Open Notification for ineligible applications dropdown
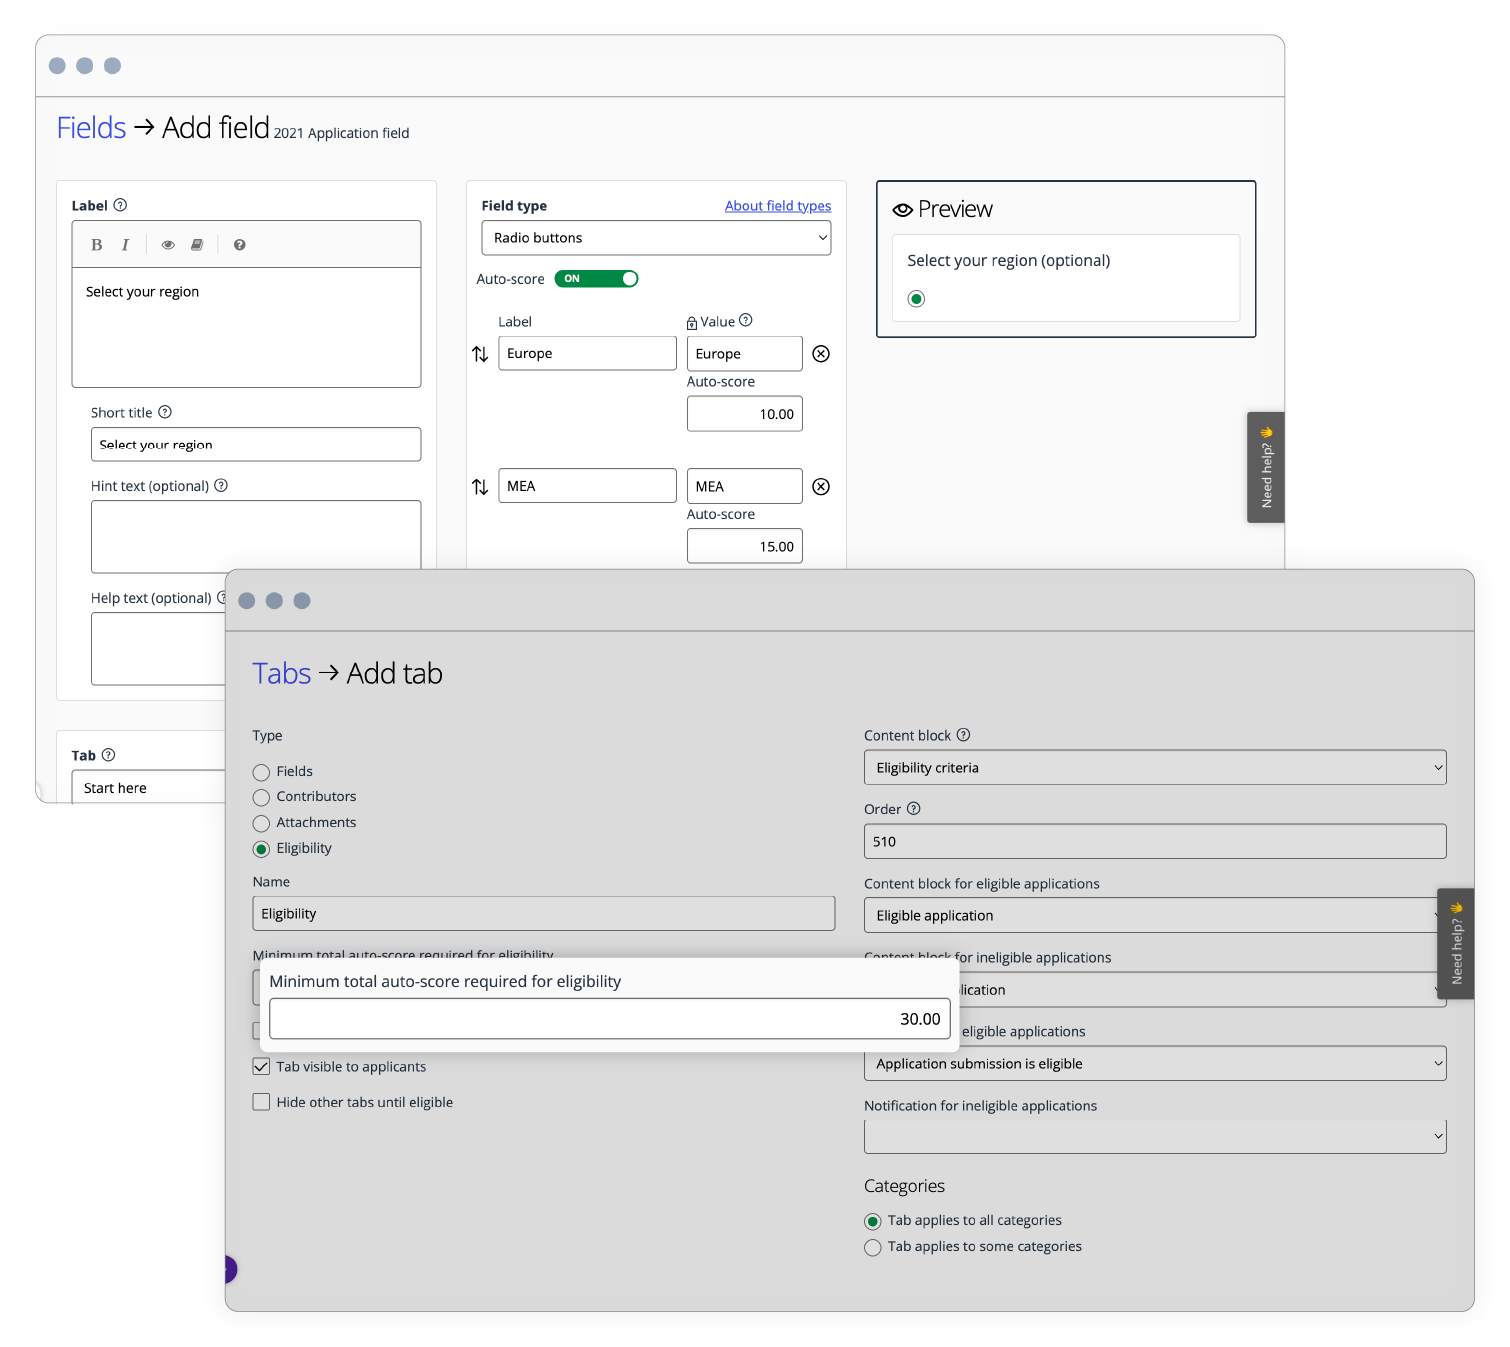The height and width of the screenshot is (1347, 1510). click(1154, 1137)
